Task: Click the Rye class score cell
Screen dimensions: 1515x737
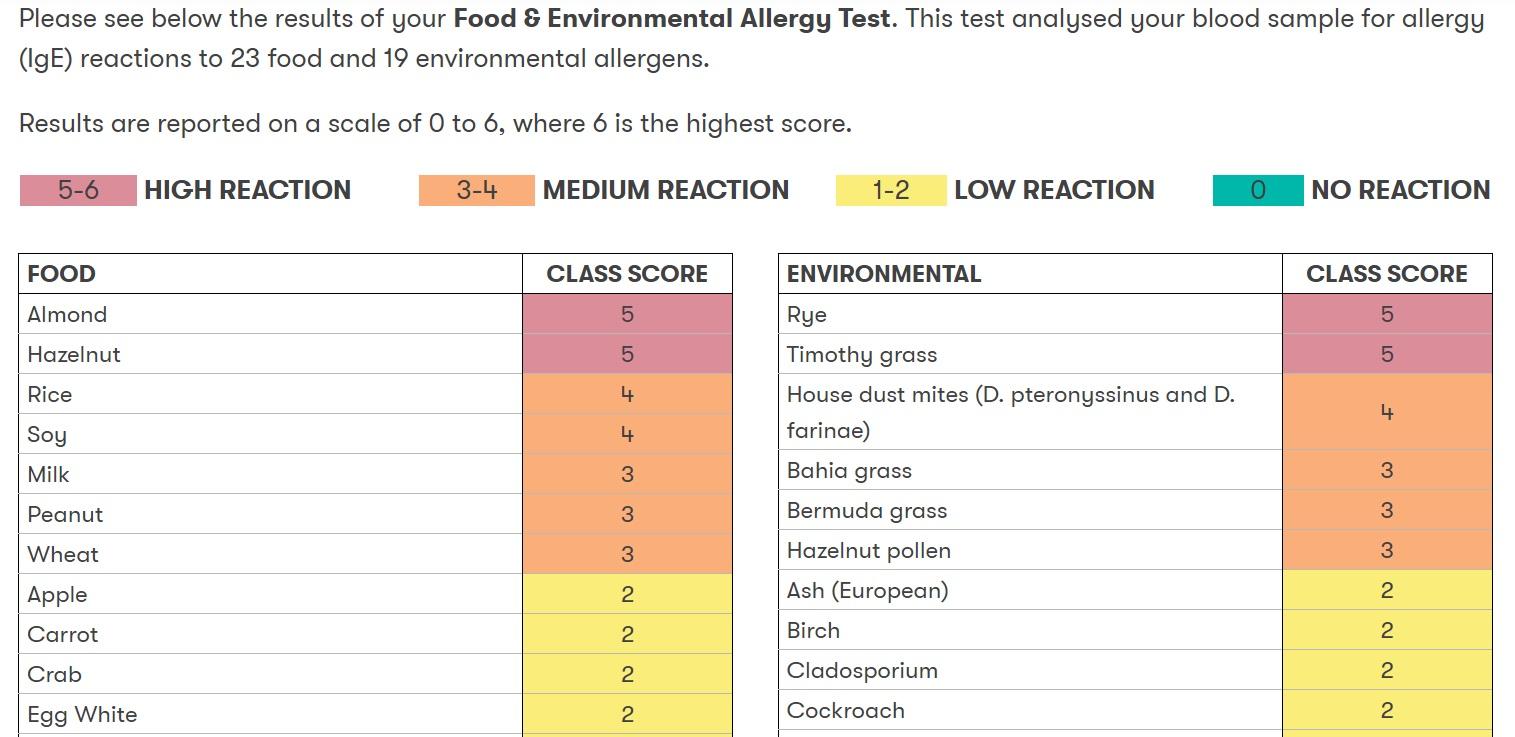Action: 1387,314
